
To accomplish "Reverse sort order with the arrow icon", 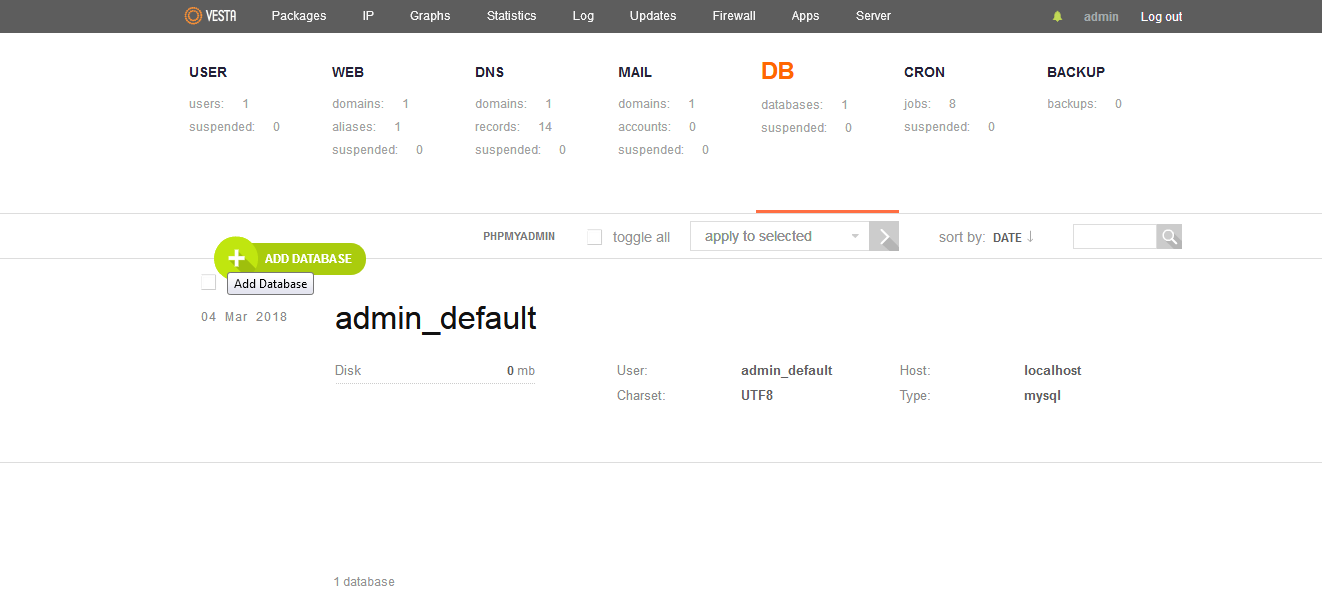I will (1031, 237).
